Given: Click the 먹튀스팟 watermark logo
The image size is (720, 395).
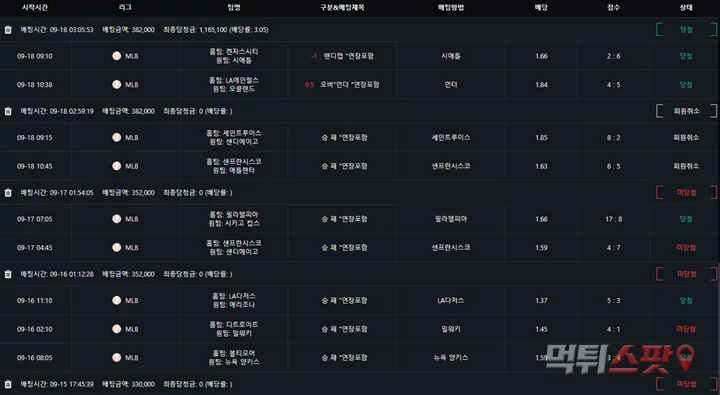Looking at the screenshot, I should point(620,359).
